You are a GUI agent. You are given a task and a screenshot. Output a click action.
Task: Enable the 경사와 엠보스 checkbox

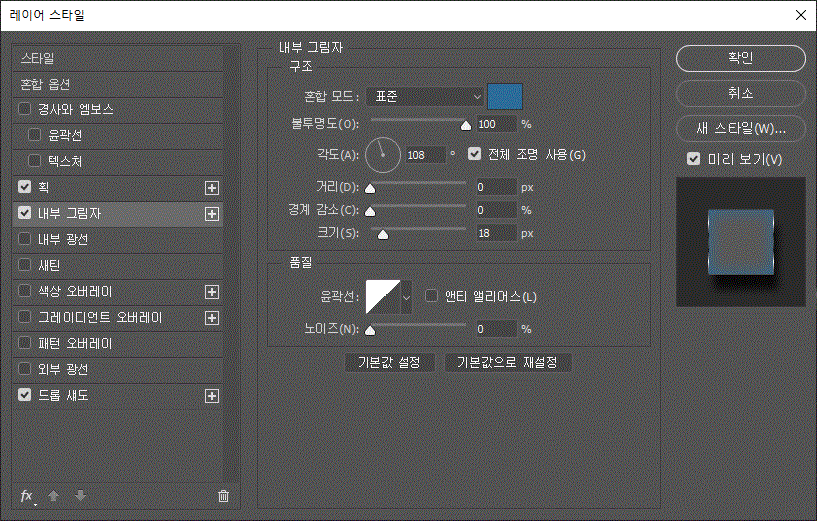coord(24,109)
